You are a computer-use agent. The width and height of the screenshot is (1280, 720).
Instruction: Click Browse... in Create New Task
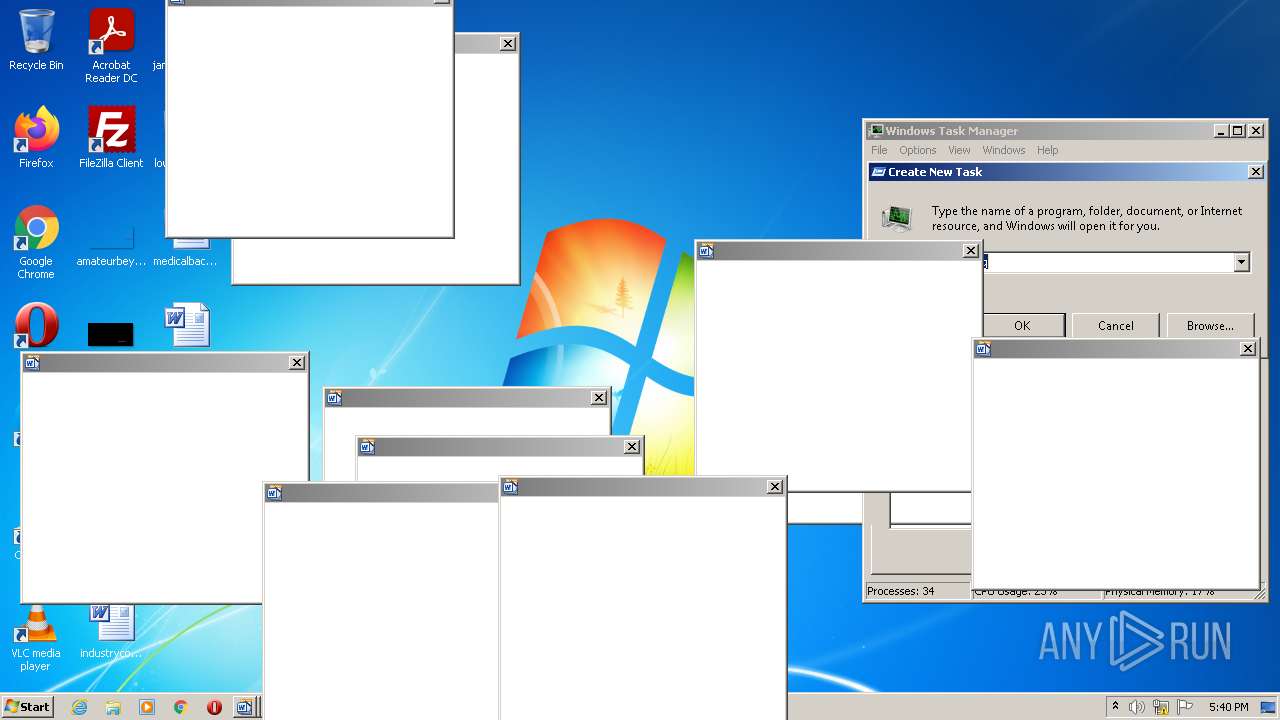point(1209,325)
